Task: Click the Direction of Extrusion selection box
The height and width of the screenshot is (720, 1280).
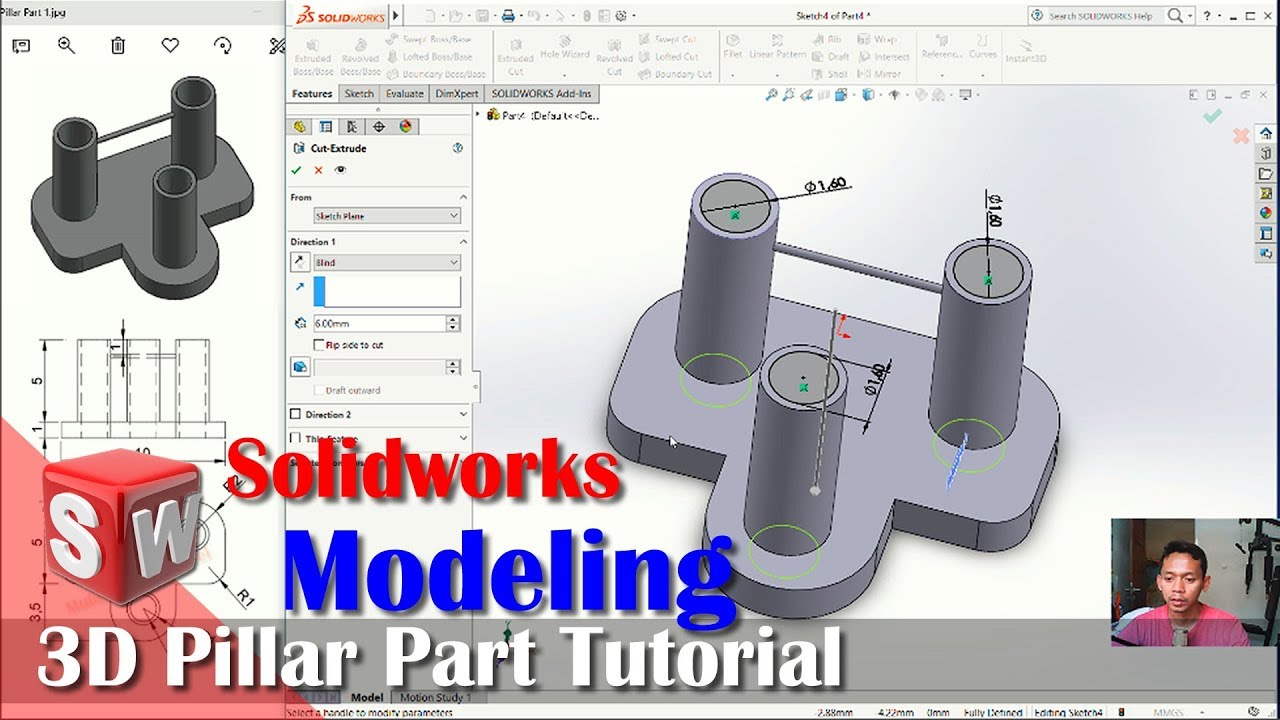Action: (387, 291)
